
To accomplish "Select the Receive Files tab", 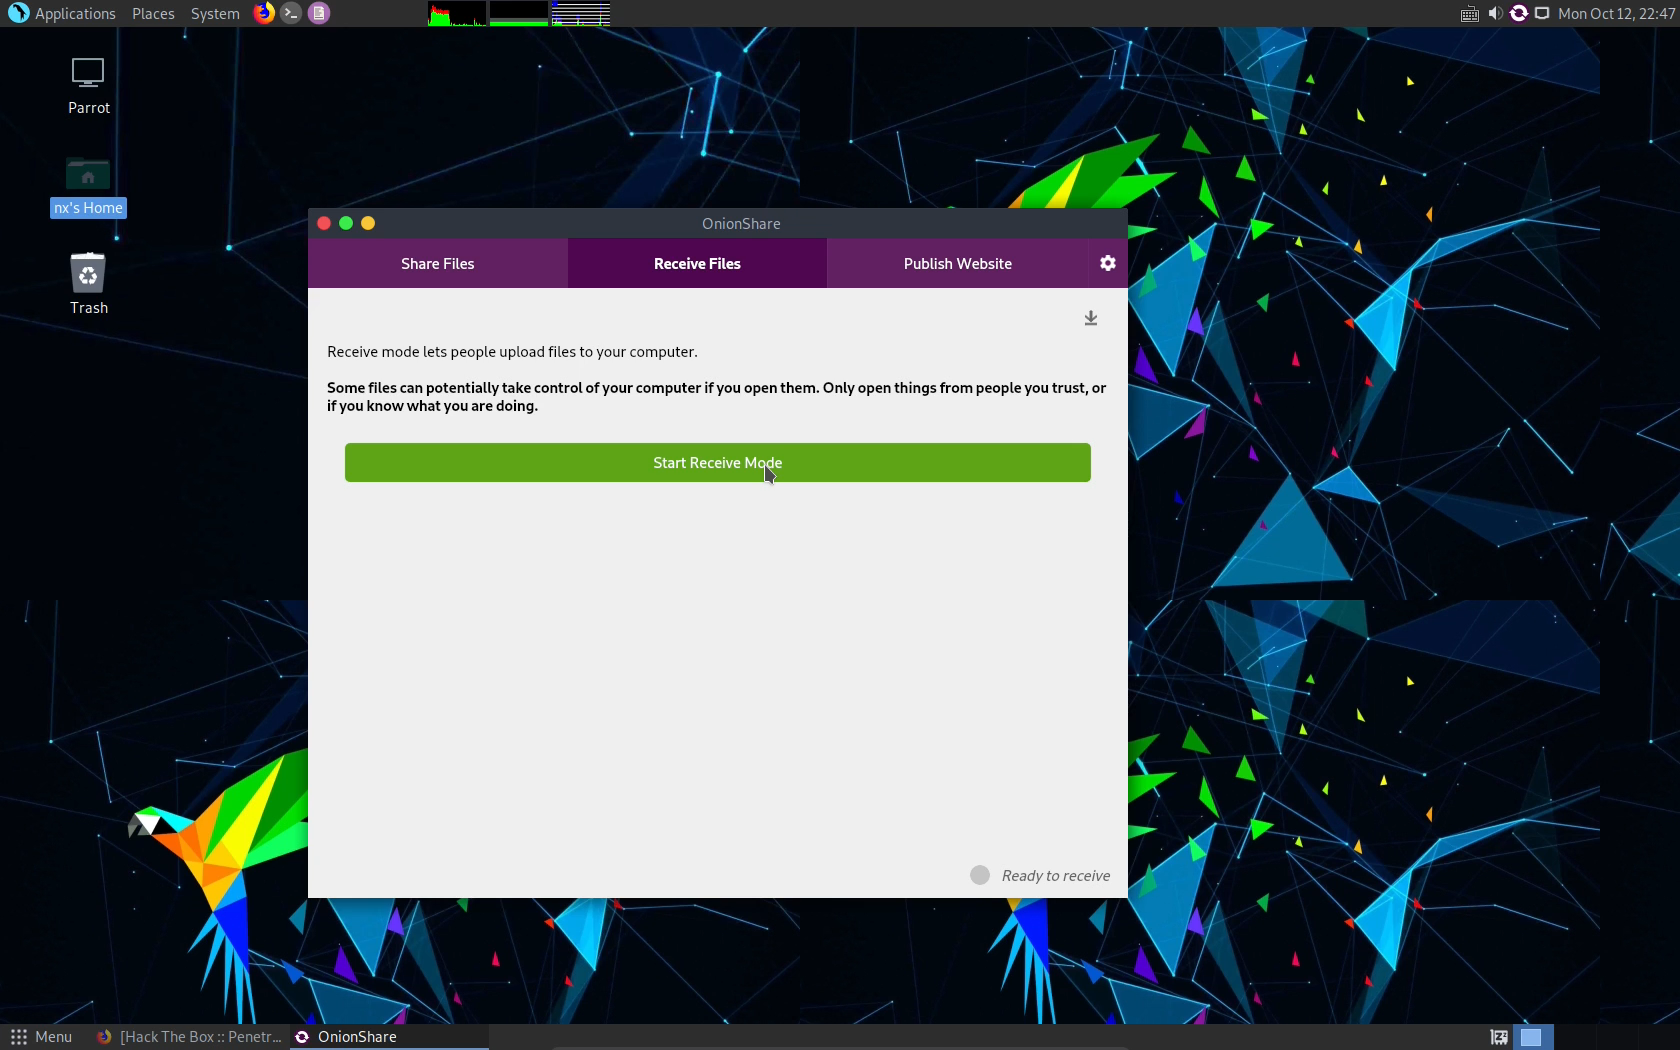I will tap(697, 263).
